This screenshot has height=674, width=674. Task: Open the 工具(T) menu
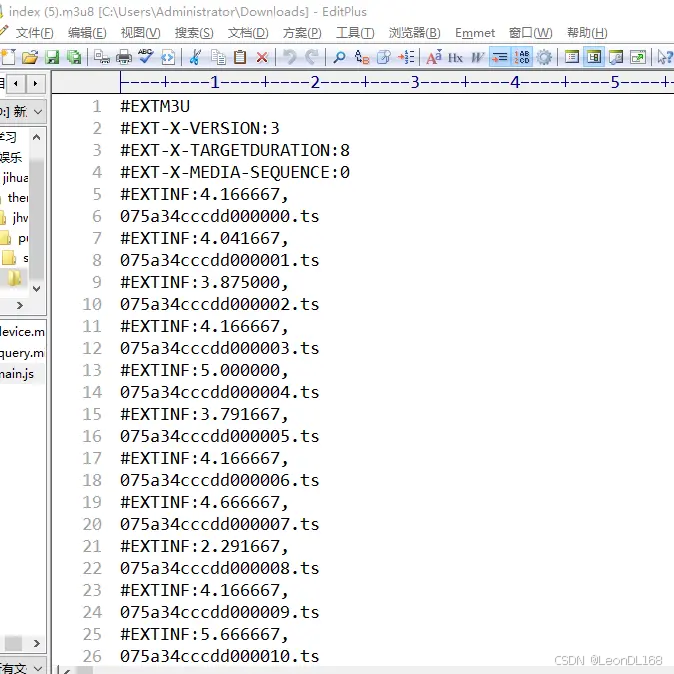(x=355, y=33)
